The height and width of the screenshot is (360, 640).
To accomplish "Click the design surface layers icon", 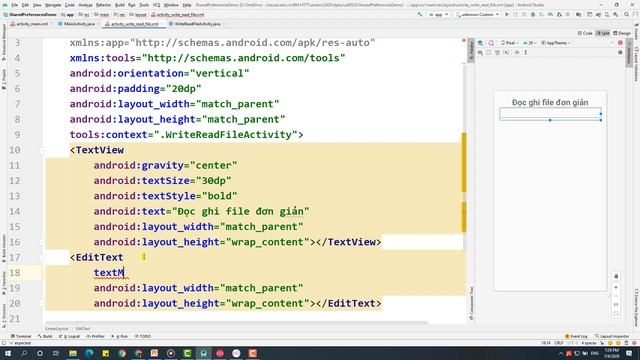I will 481,43.
